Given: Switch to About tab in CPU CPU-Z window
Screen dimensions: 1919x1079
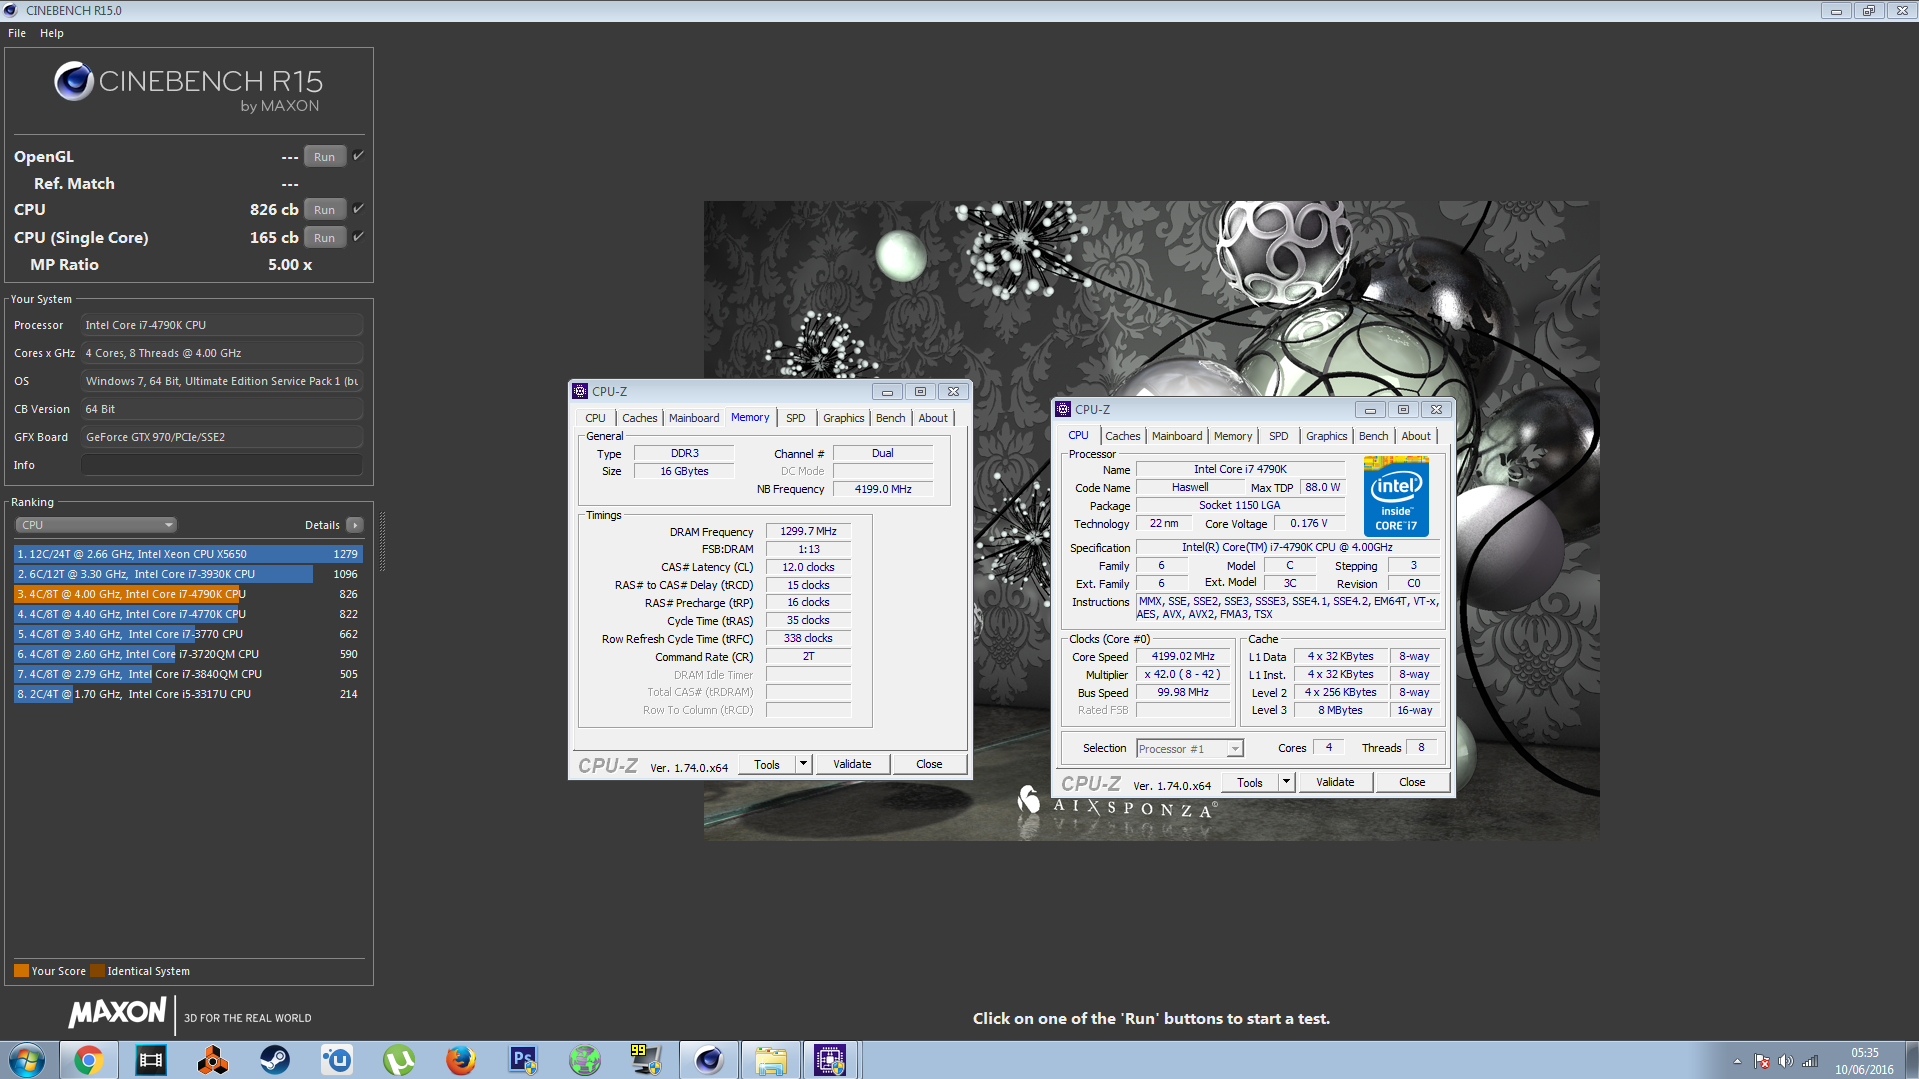Looking at the screenshot, I should tap(1416, 436).
